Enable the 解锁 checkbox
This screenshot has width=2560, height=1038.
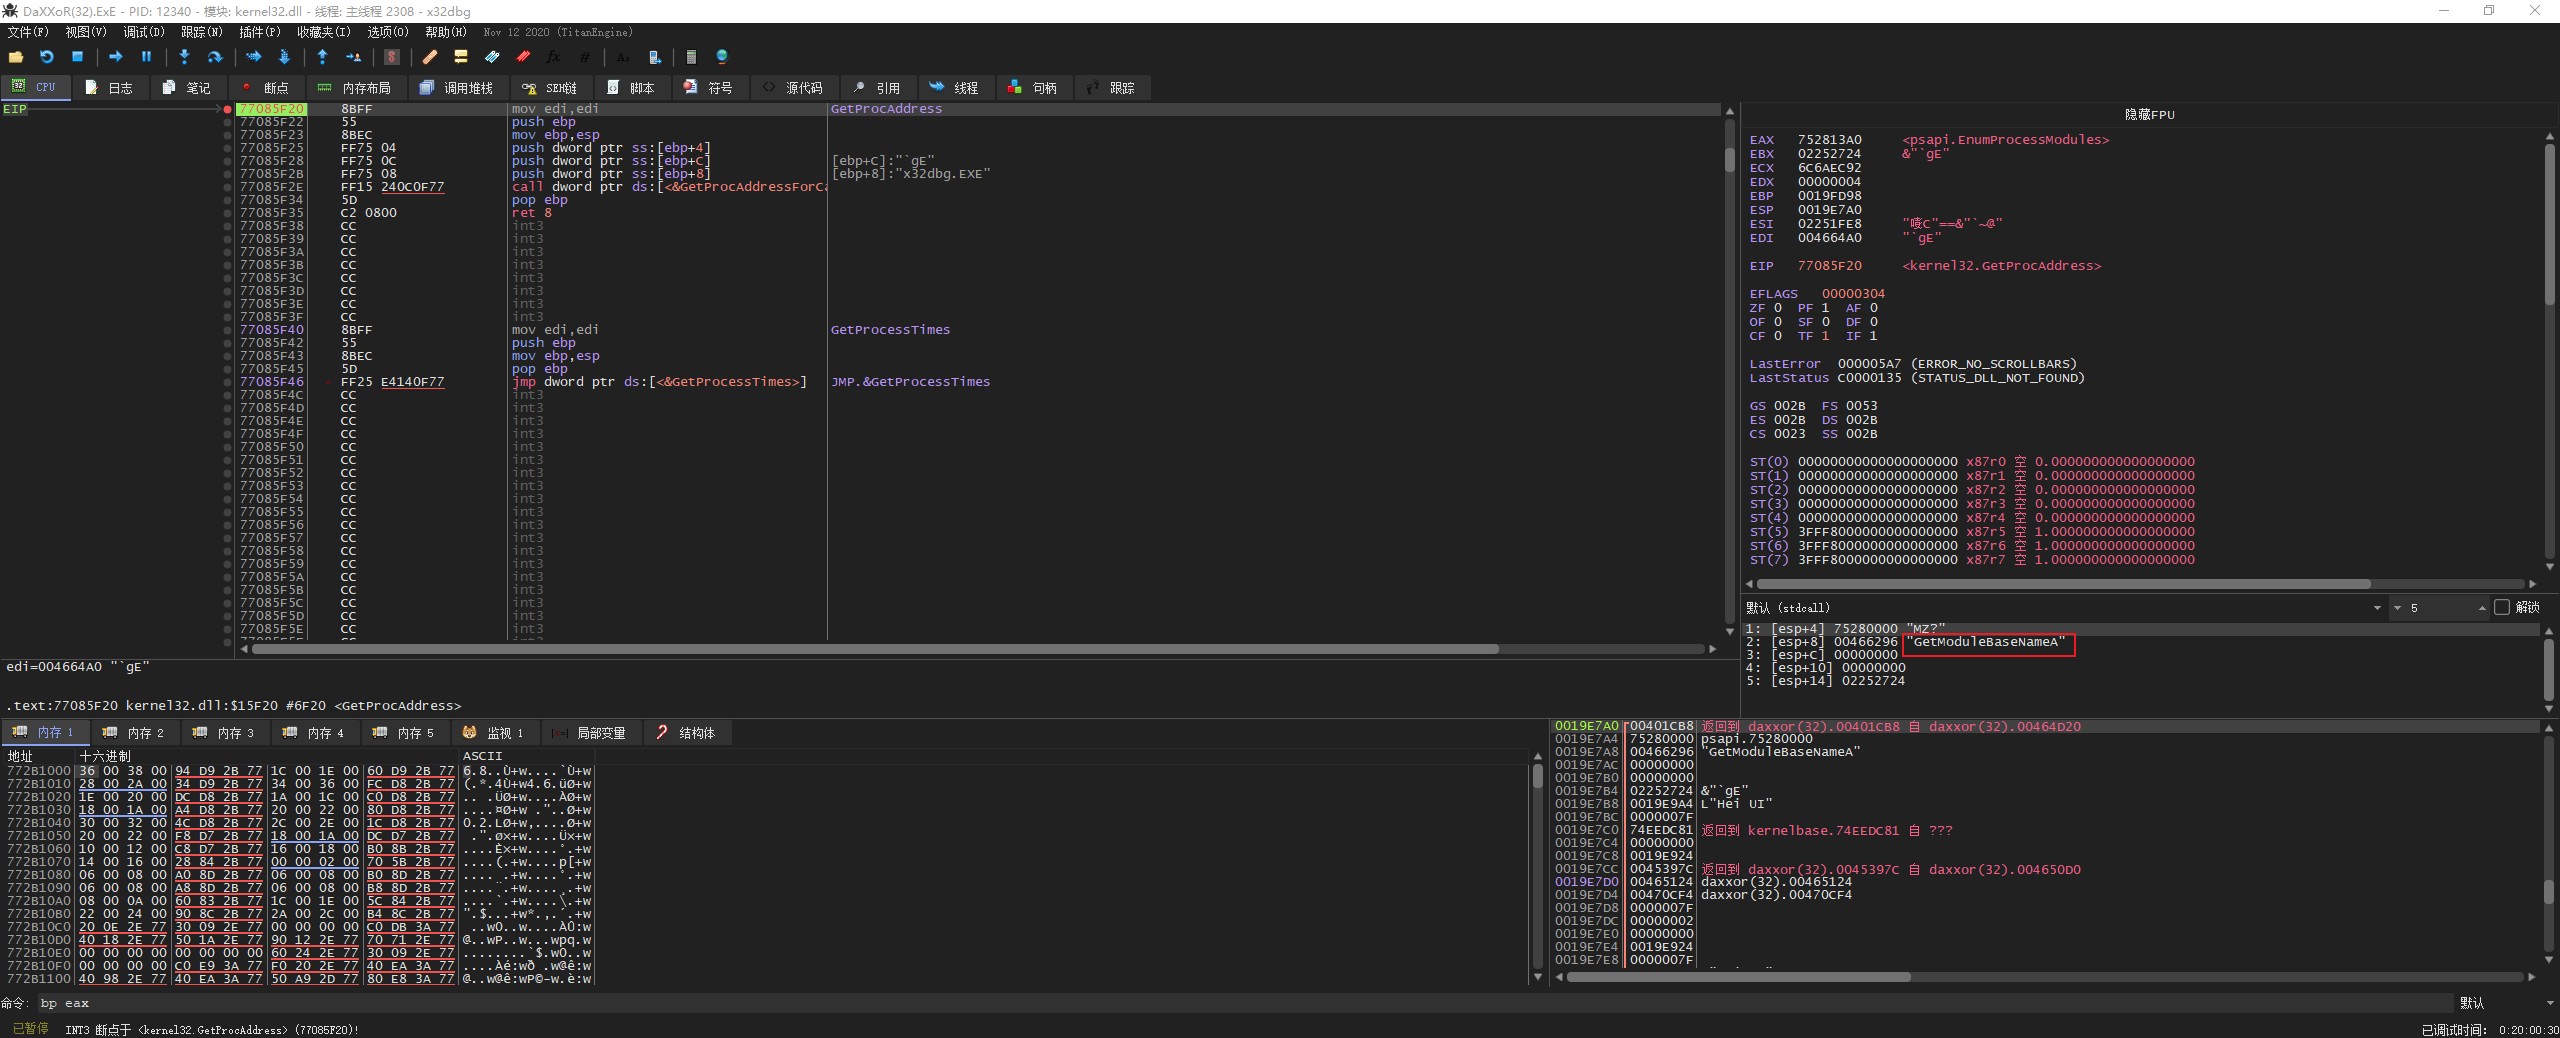pyautogui.click(x=2502, y=607)
